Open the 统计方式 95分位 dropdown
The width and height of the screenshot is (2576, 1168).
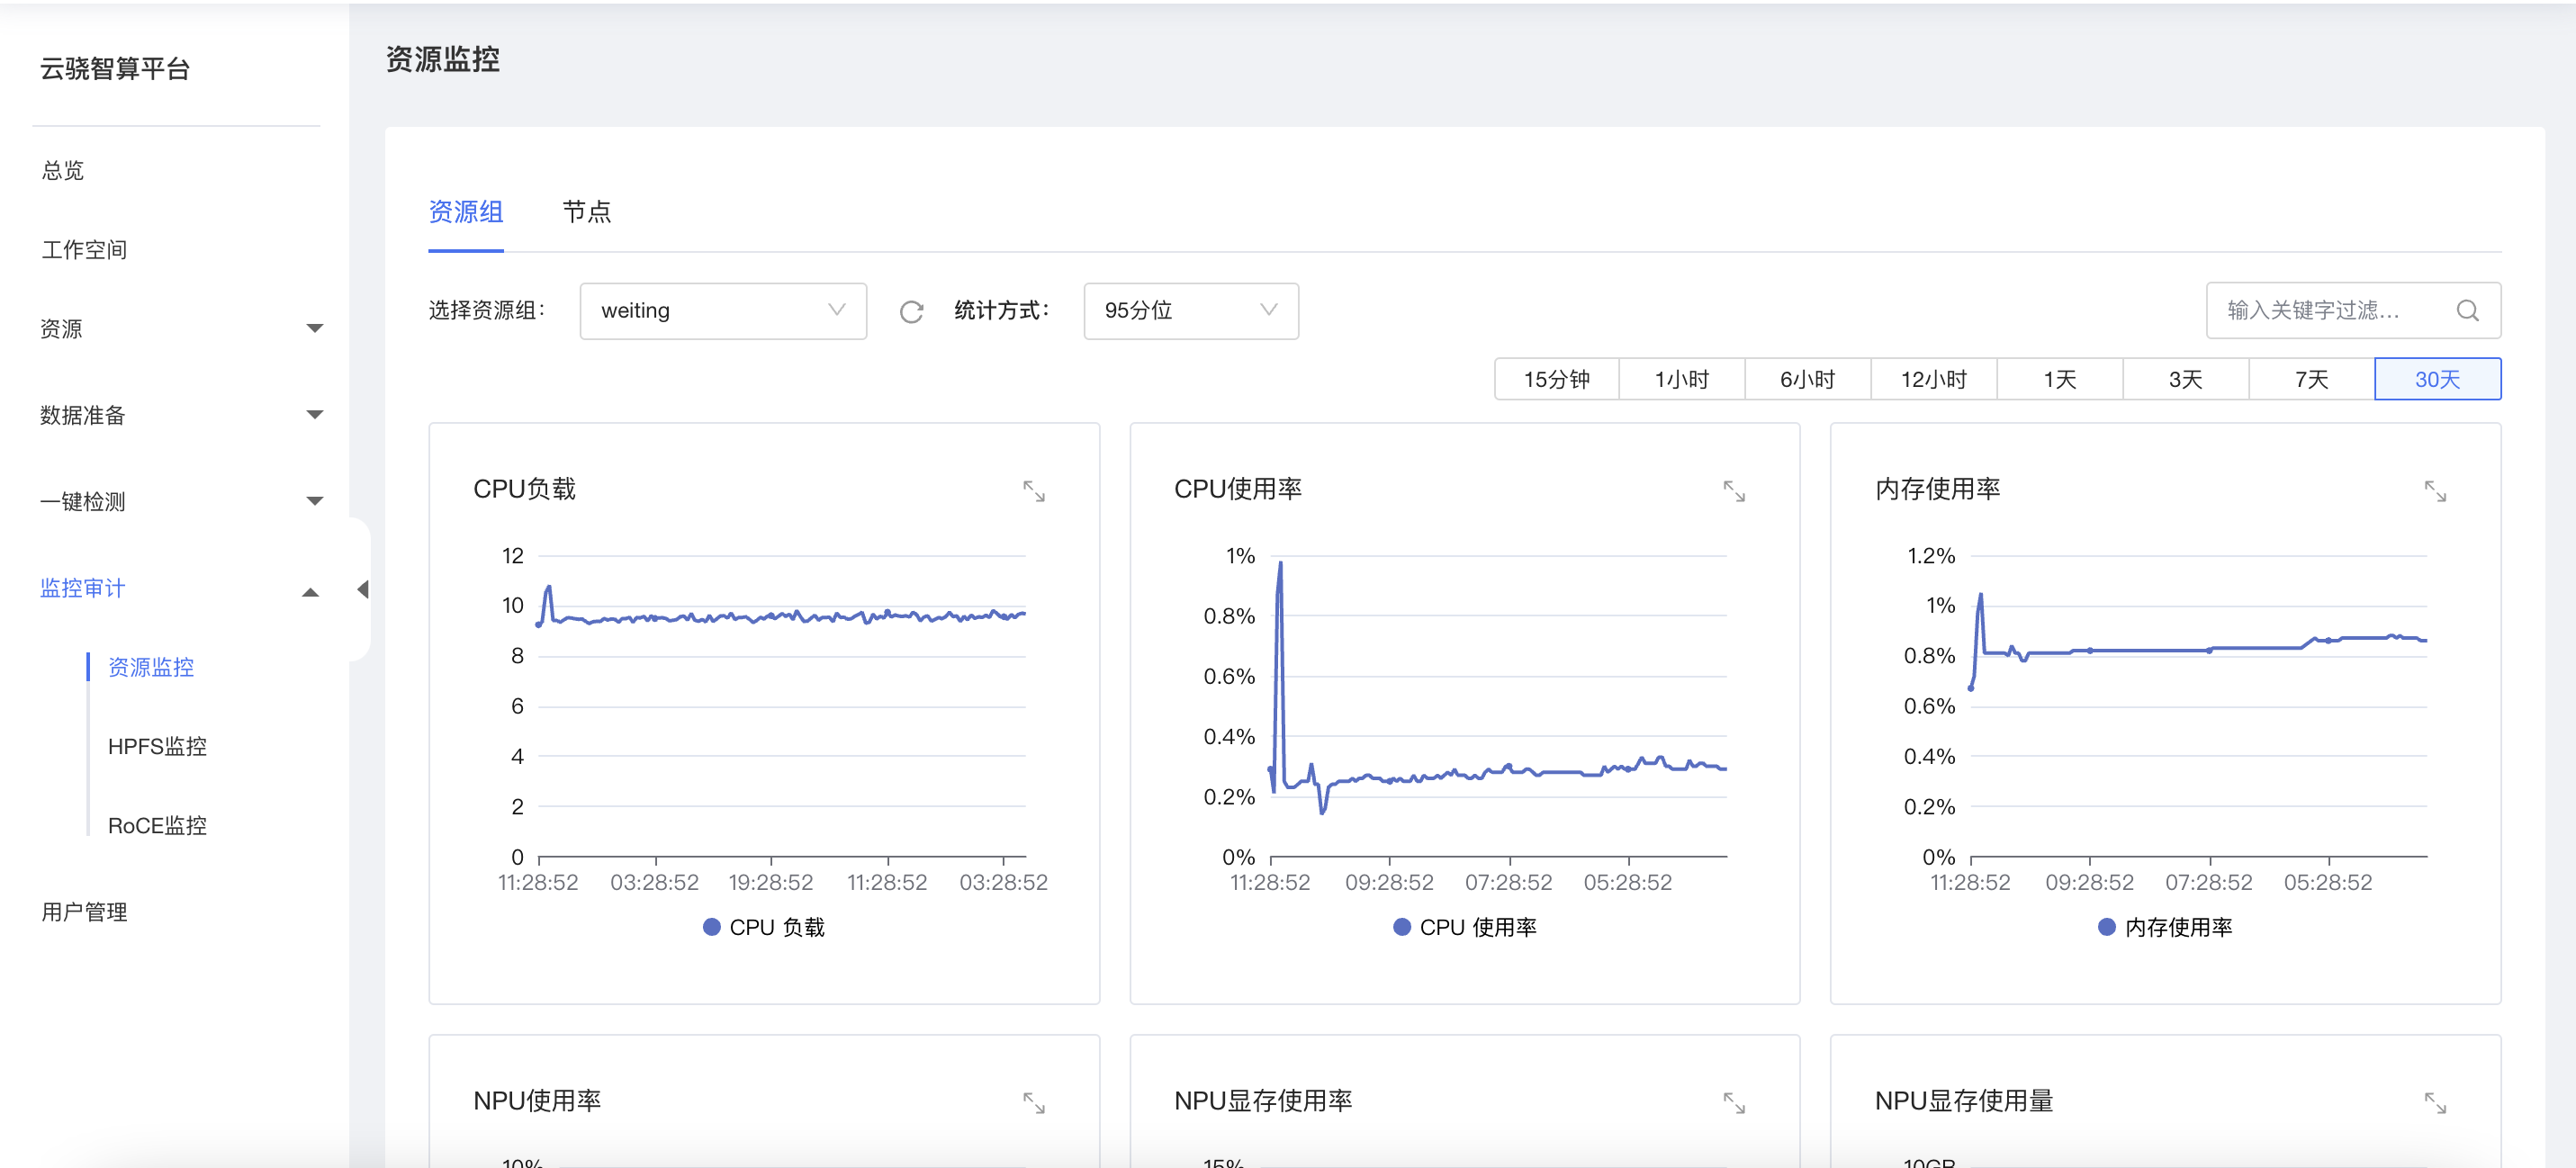[1191, 311]
